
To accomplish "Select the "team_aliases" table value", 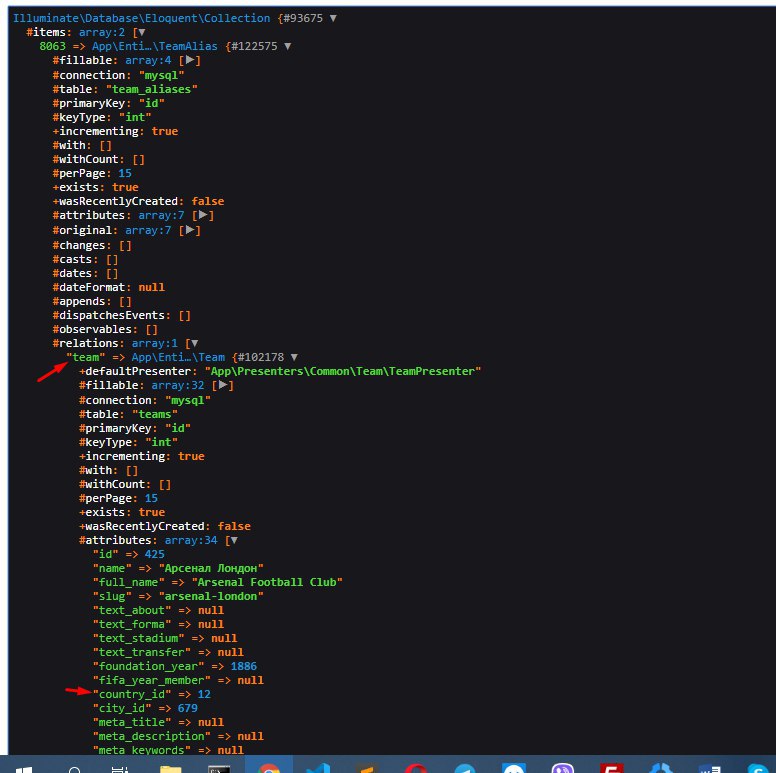I will [151, 89].
